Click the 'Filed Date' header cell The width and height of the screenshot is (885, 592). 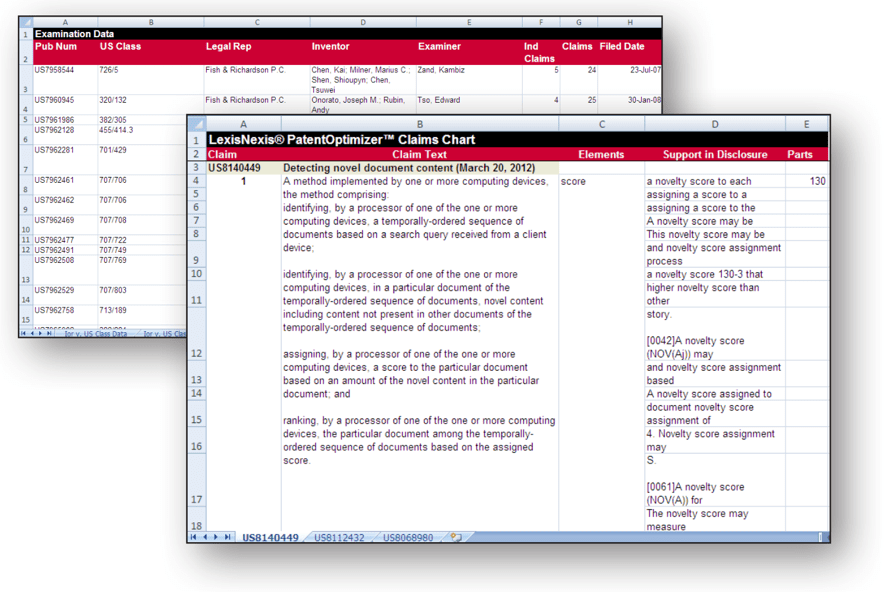click(x=629, y=52)
